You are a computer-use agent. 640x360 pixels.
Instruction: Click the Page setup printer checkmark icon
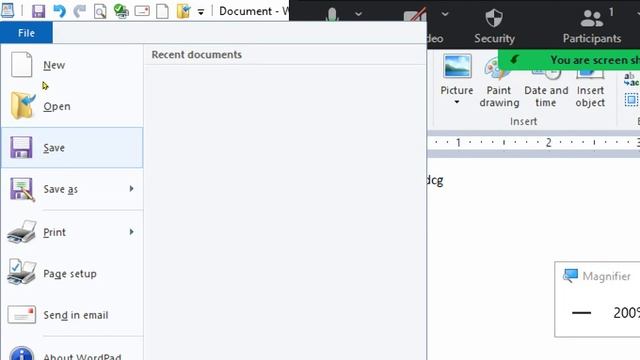(21, 271)
